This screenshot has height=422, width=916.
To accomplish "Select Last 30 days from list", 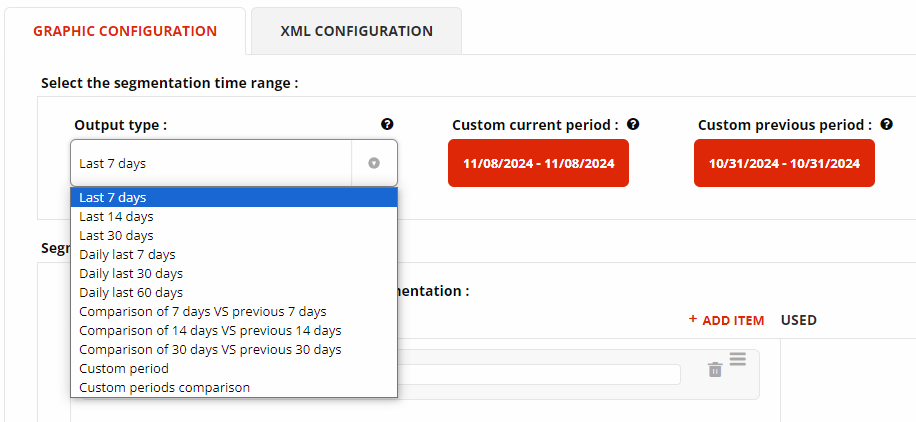I will pos(117,235).
